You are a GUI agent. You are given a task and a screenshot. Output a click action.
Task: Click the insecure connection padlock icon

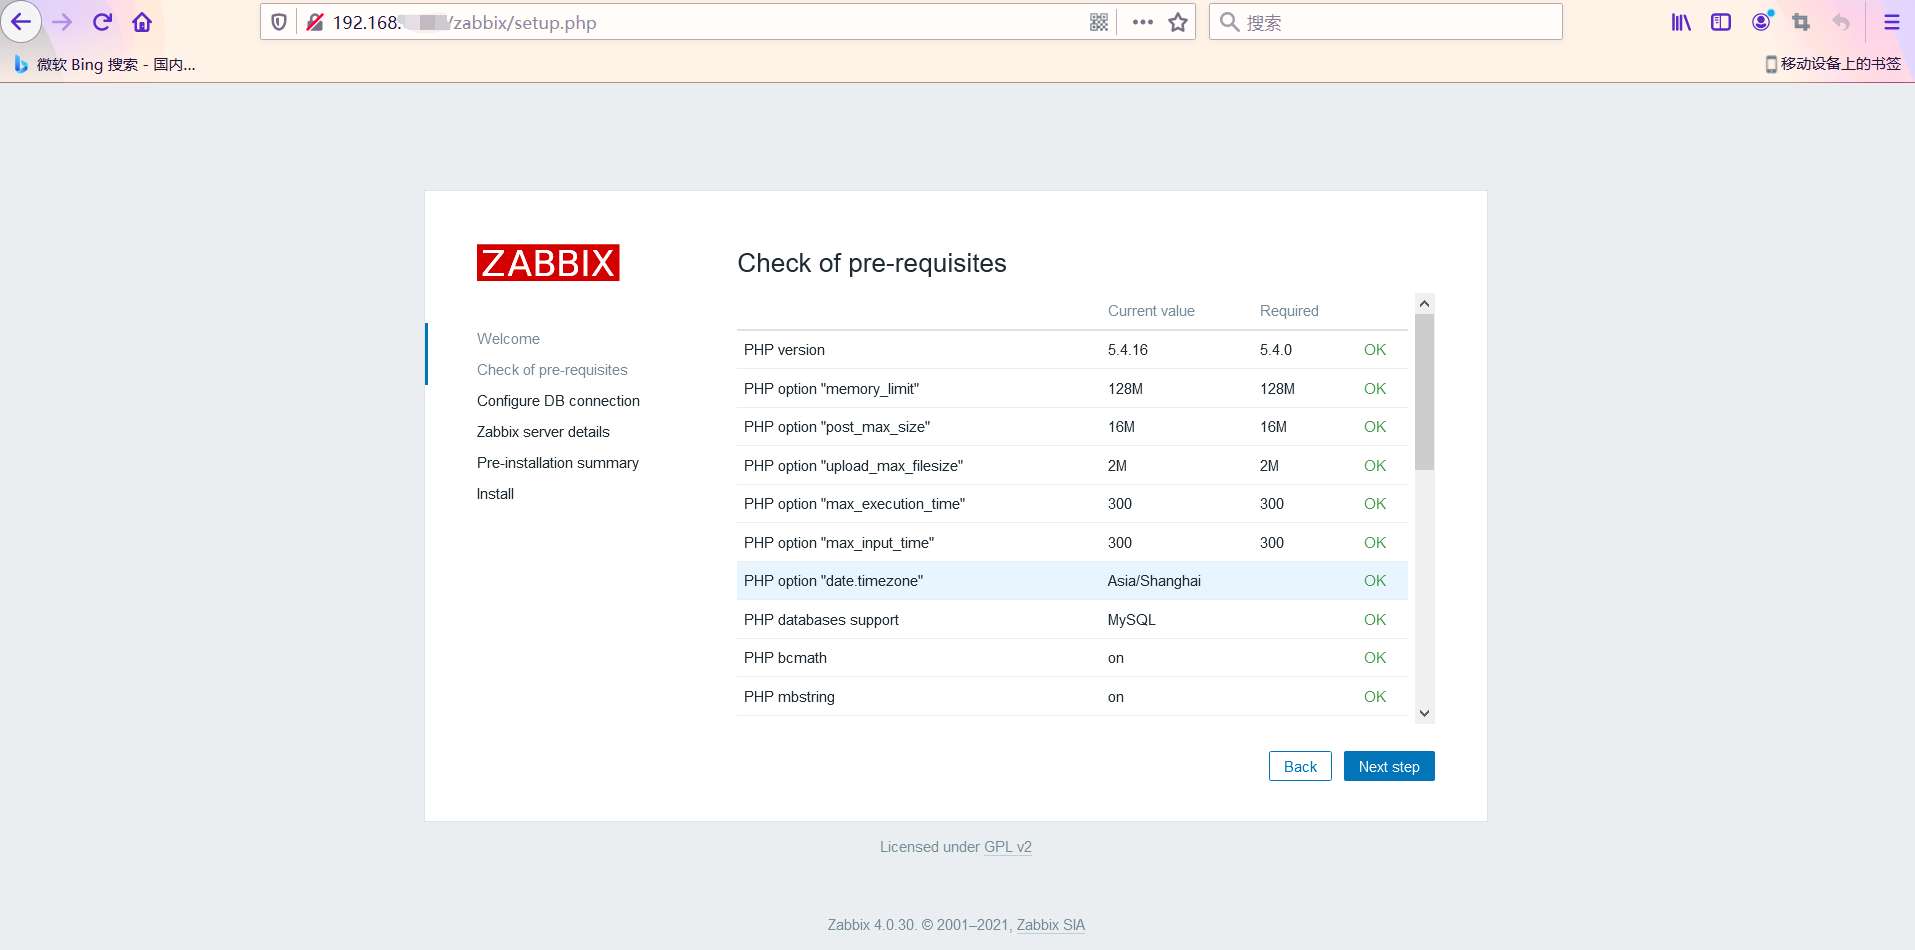[x=315, y=21]
